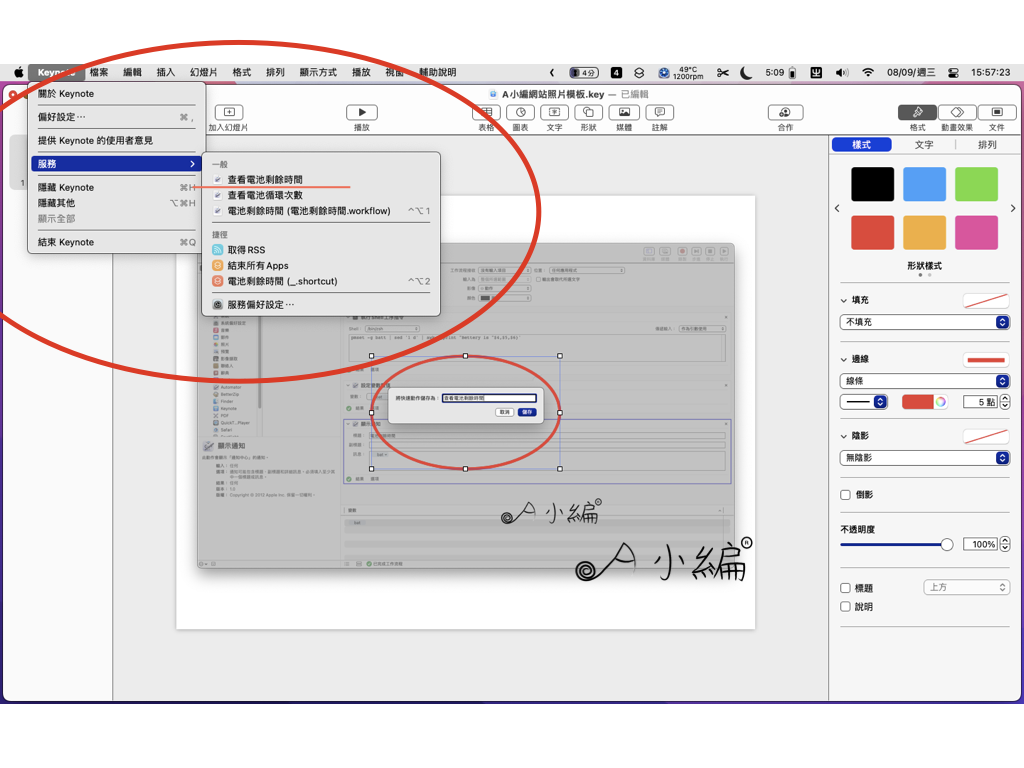Image resolution: width=1024 pixels, height=768 pixels.
Task: Click the moon Do Not Disturb icon
Action: pyautogui.click(x=746, y=72)
